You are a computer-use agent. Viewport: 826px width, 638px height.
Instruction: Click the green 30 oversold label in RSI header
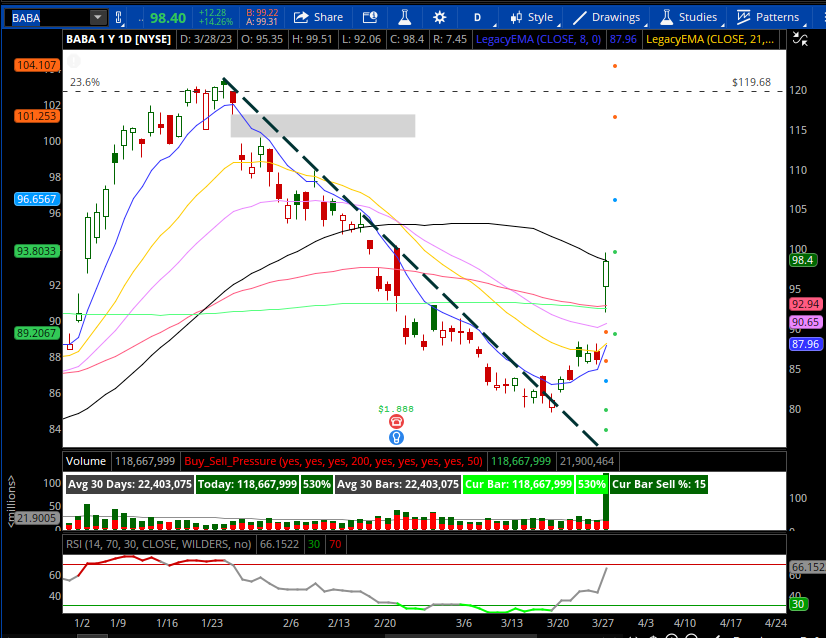tap(314, 544)
